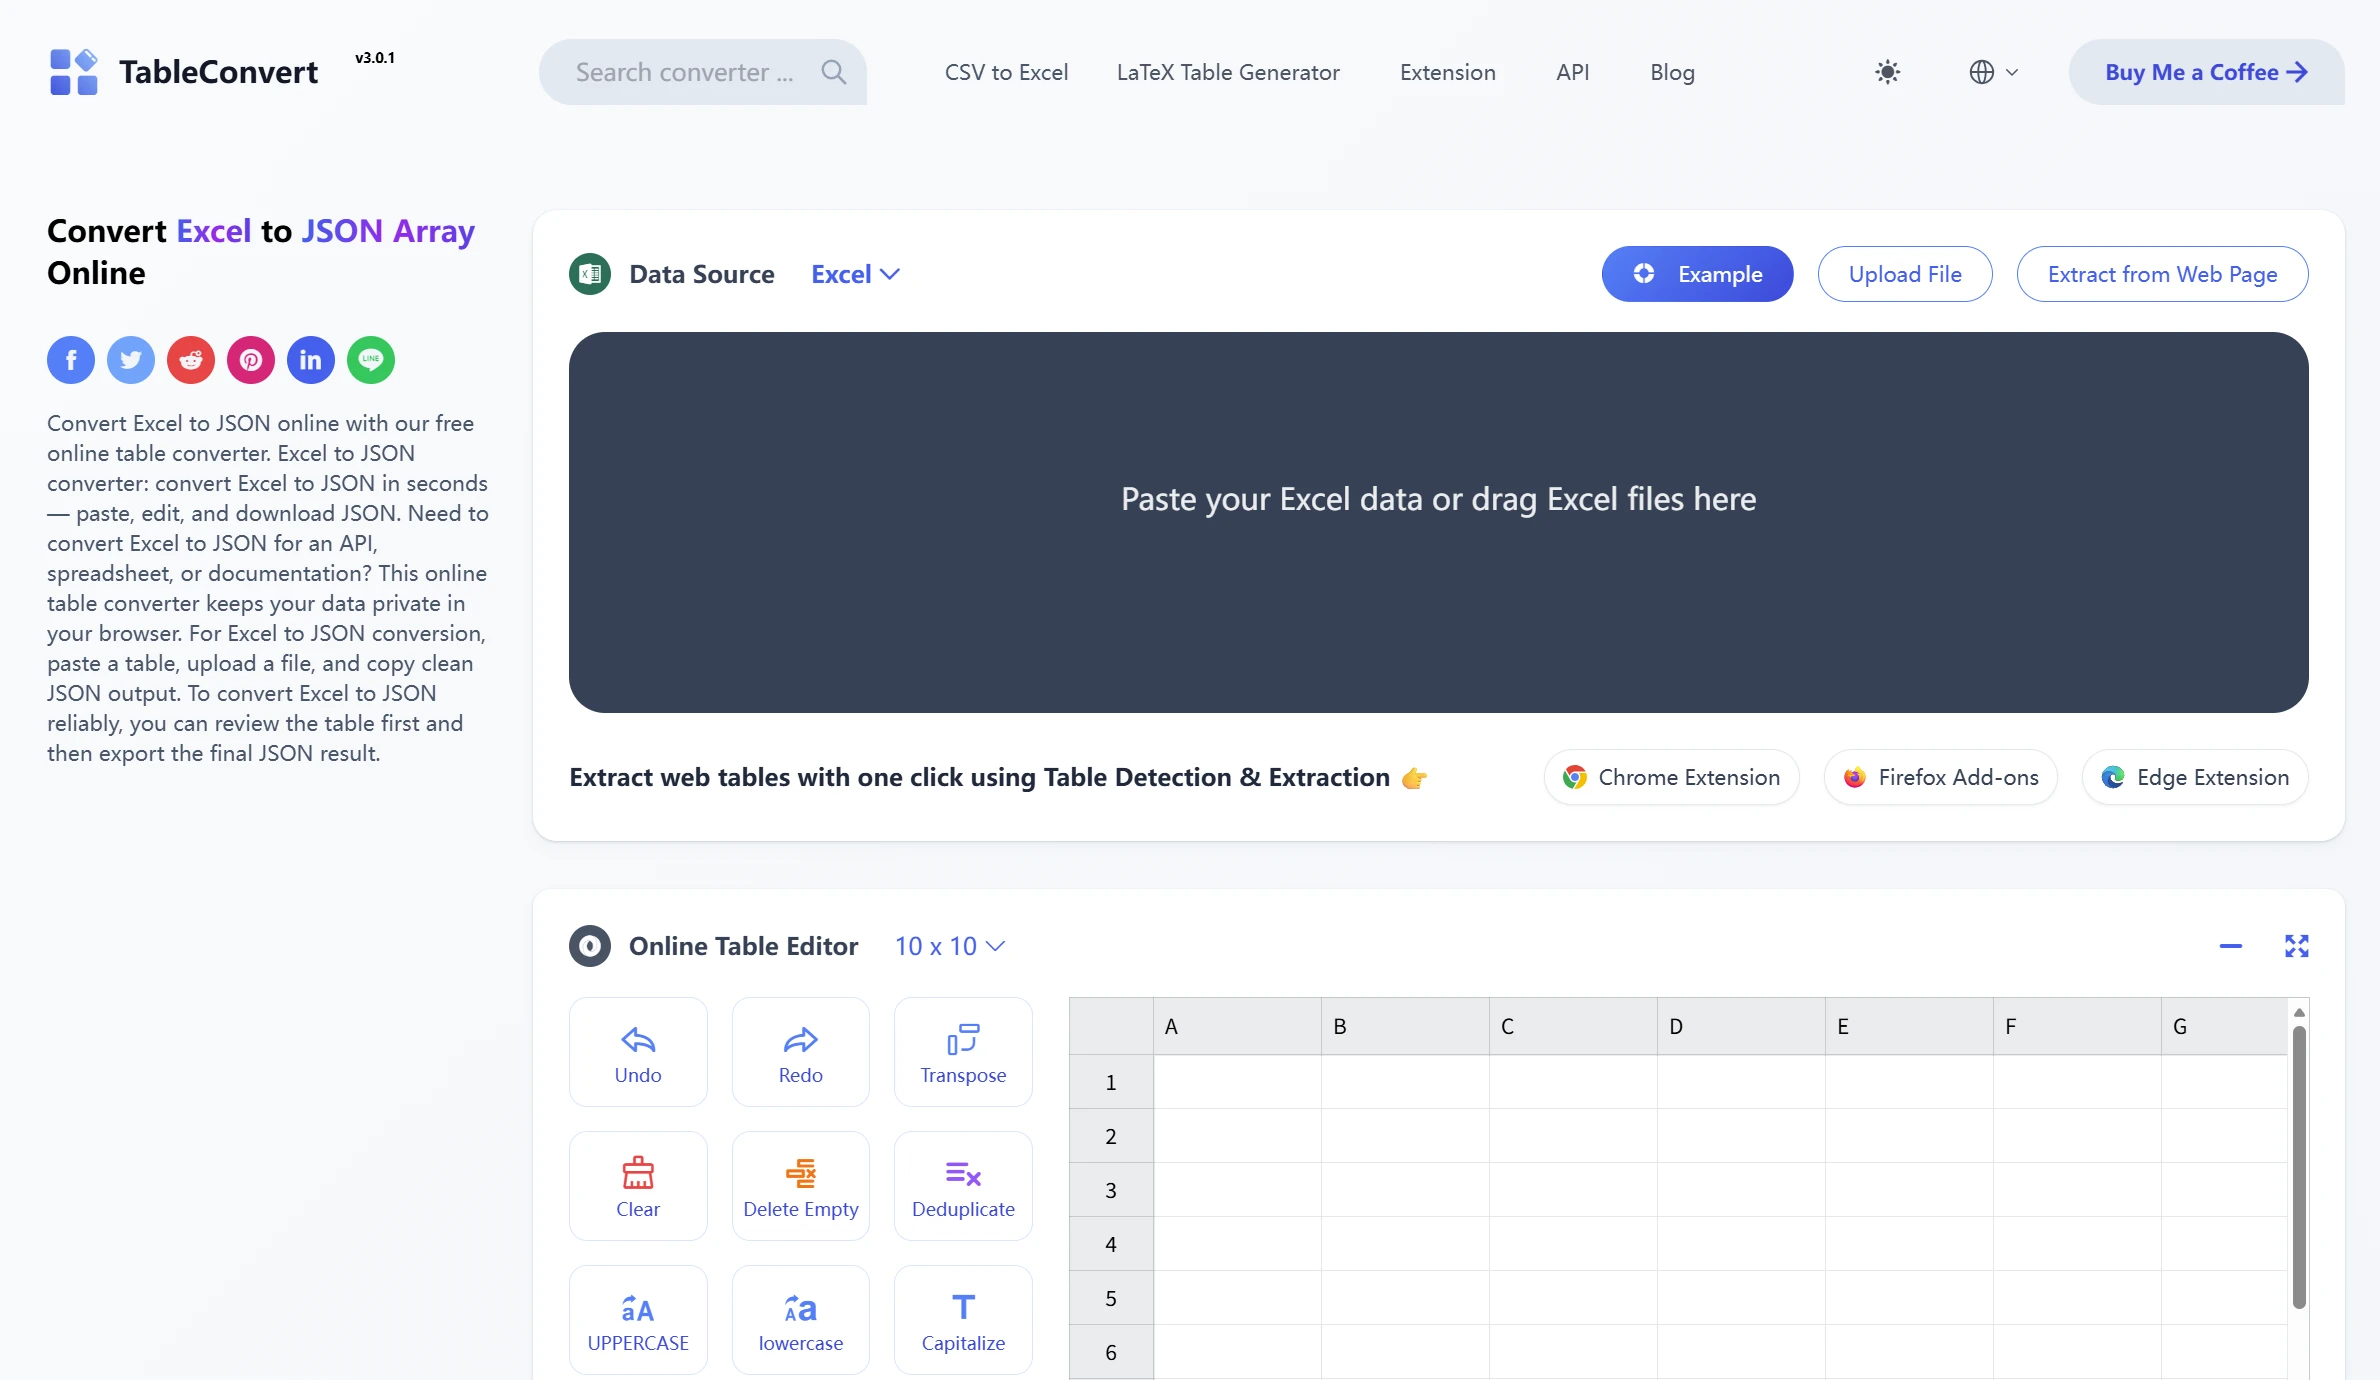This screenshot has width=2380, height=1380.
Task: Visit the Blog
Action: tap(1672, 72)
